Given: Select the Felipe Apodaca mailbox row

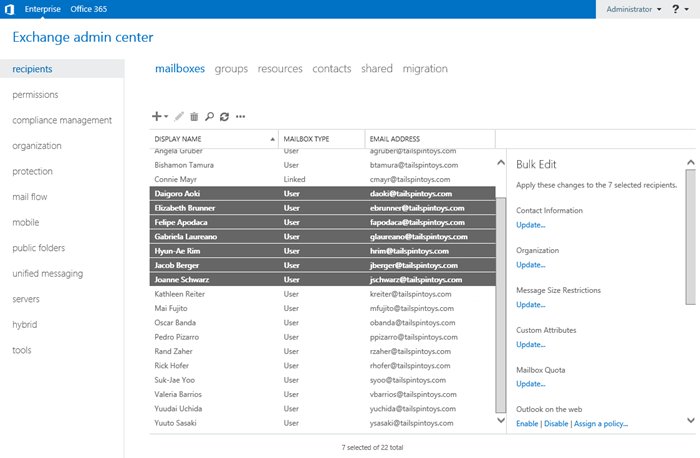Looking at the screenshot, I should coord(322,222).
